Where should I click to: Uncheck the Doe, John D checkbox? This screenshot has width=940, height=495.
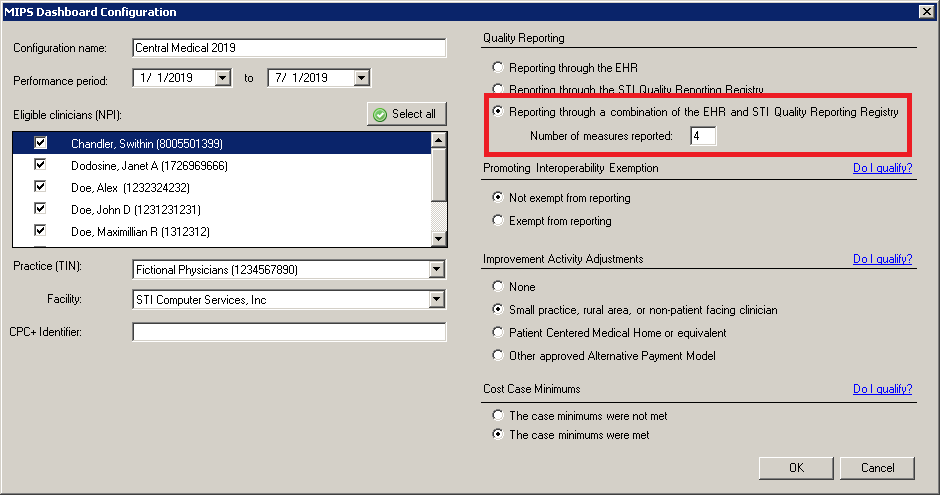(x=41, y=210)
